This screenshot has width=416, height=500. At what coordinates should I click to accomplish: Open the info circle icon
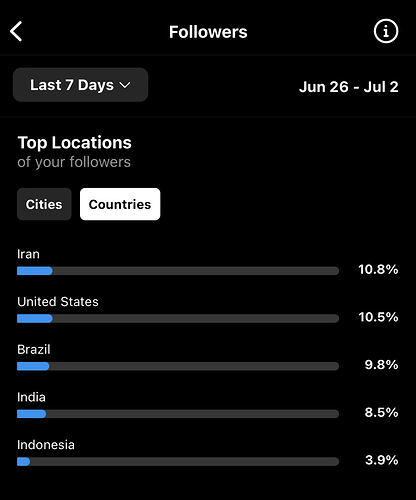(x=386, y=31)
